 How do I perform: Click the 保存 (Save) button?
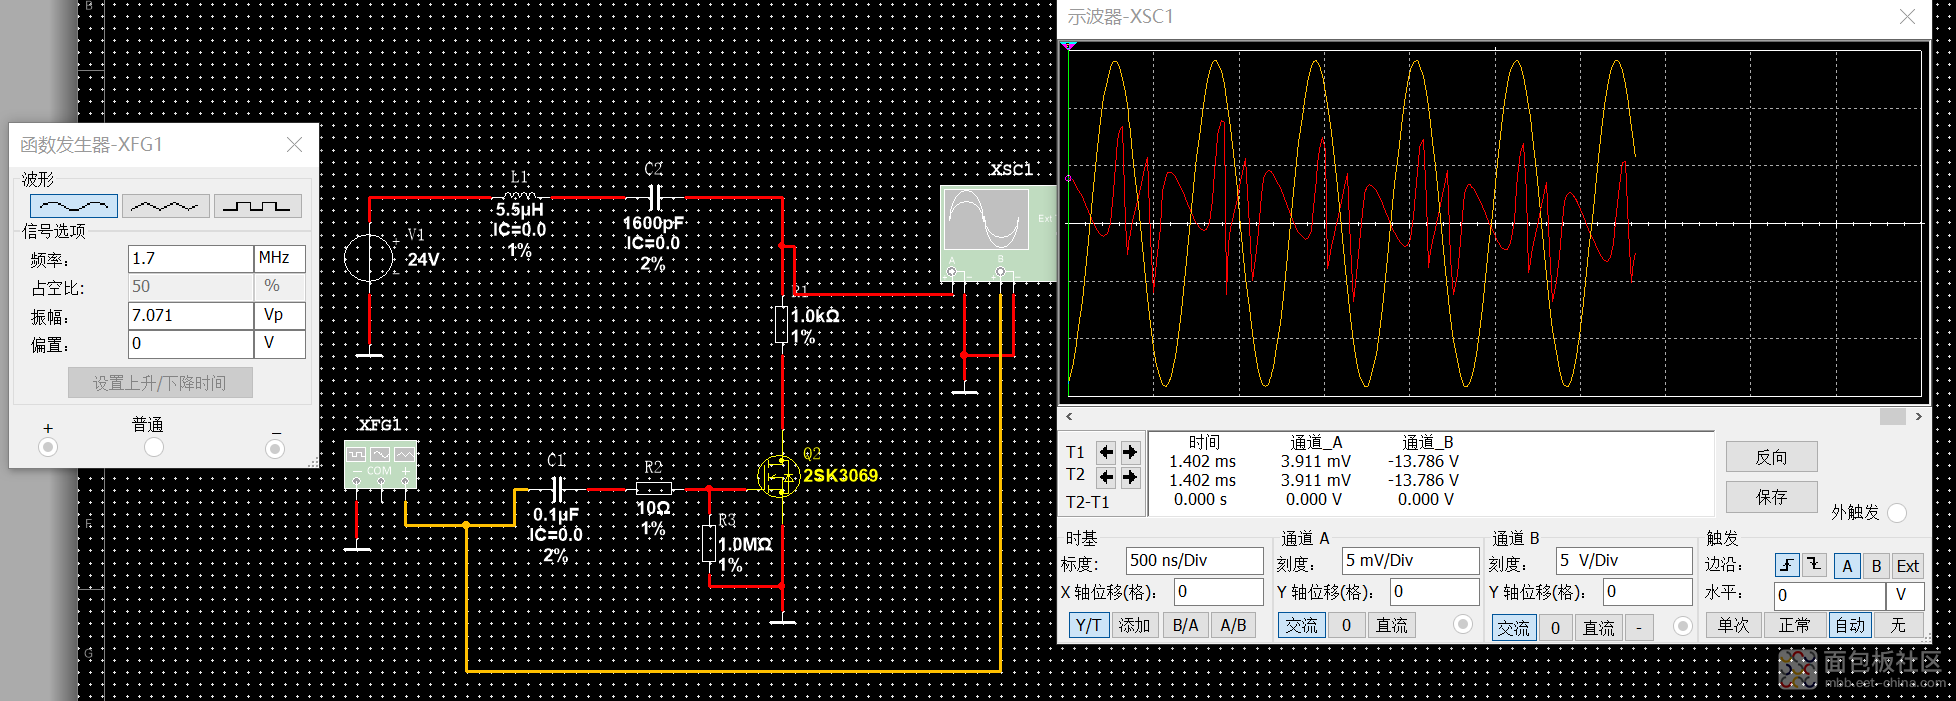[x=1771, y=497]
